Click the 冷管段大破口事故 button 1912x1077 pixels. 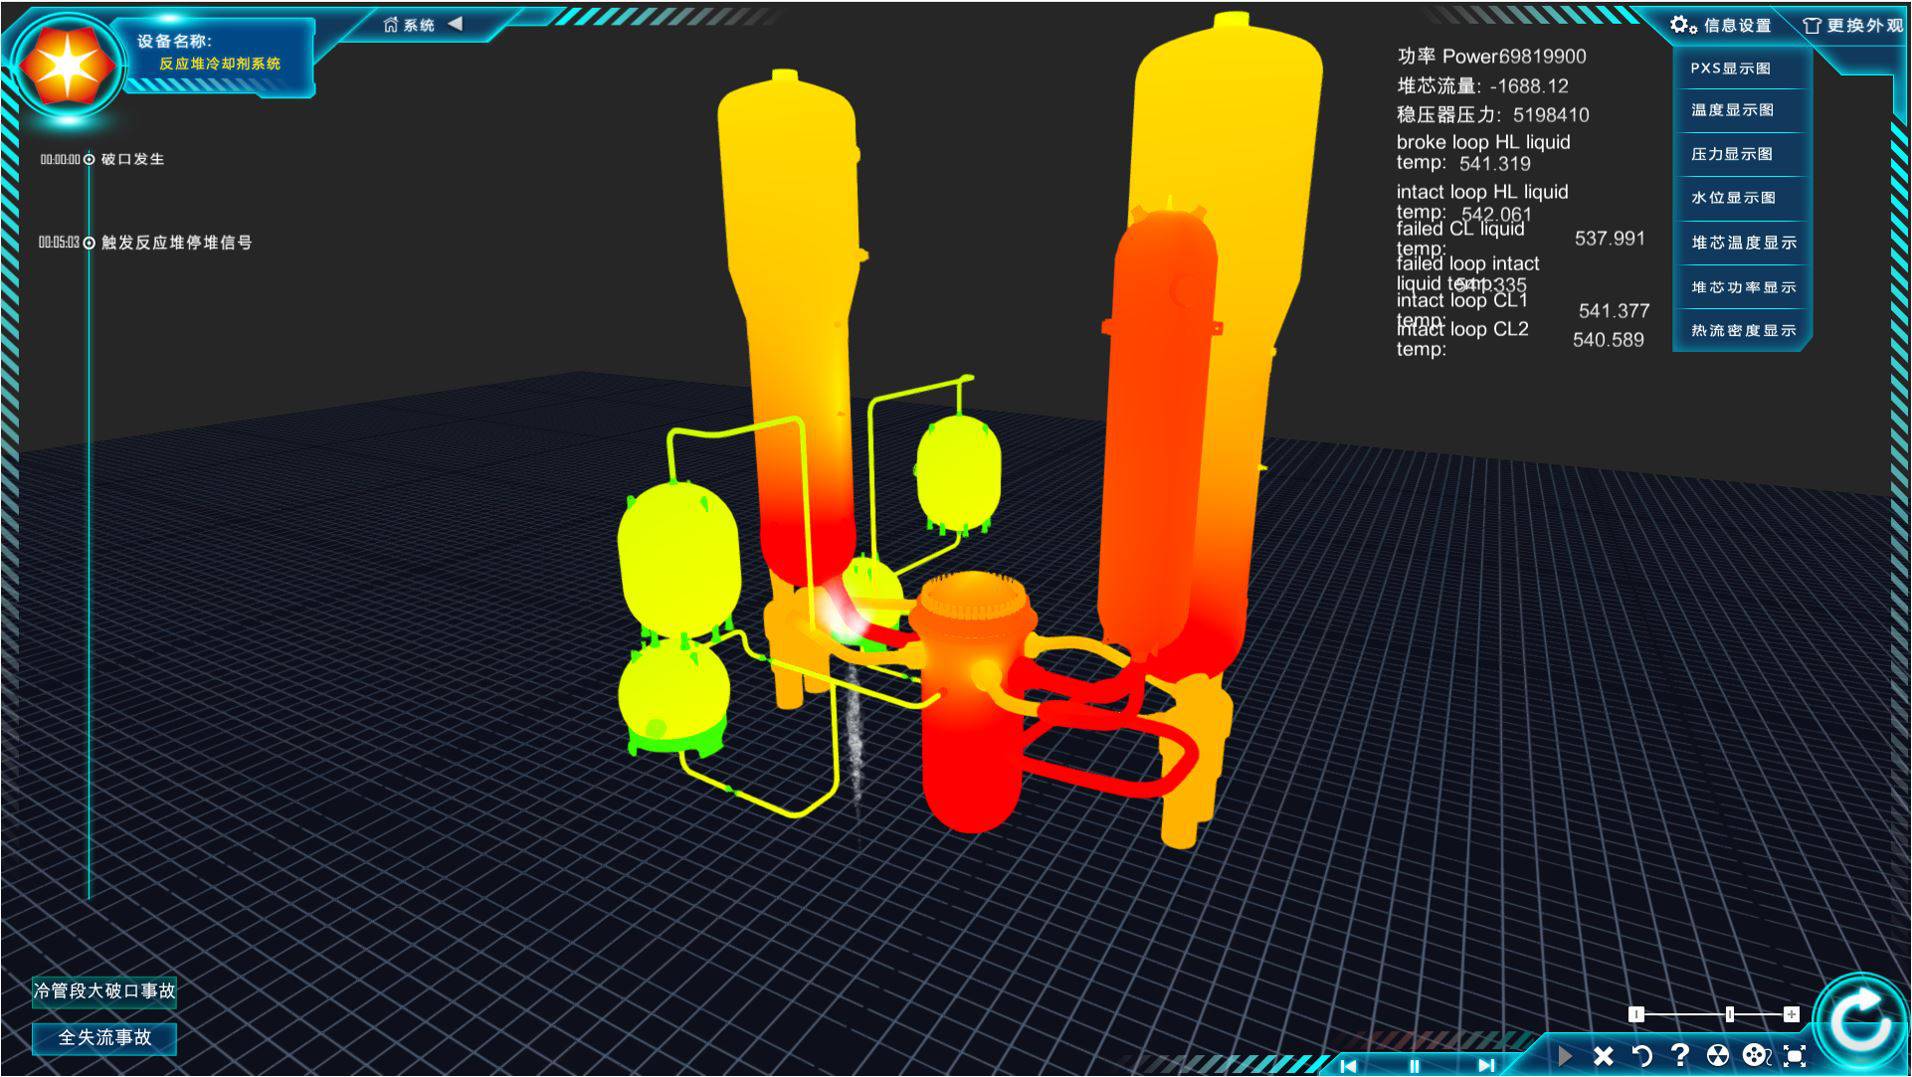coord(105,991)
